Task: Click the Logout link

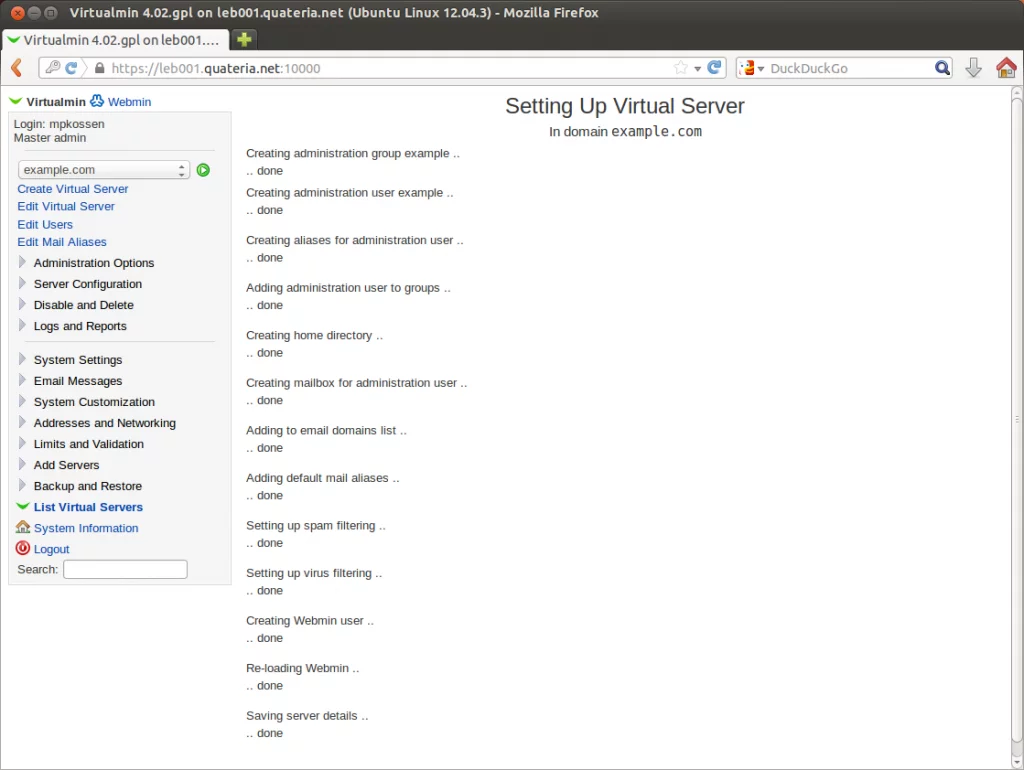Action: [51, 549]
